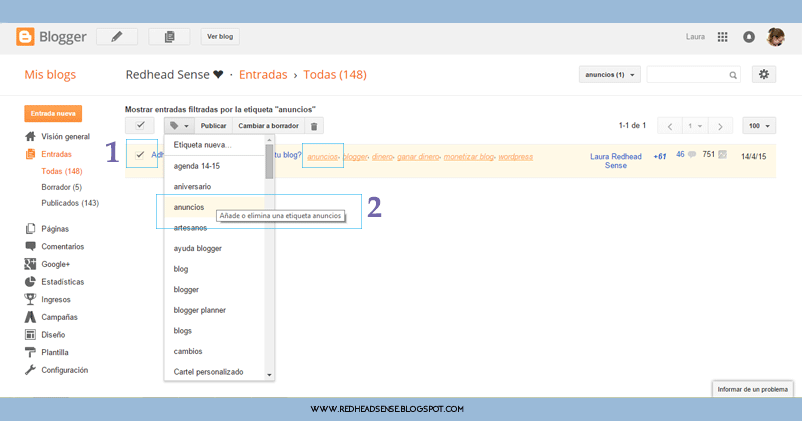The image size is (802, 421).
Task: Toggle the select-all checkbox in toolbar
Action: (x=140, y=125)
